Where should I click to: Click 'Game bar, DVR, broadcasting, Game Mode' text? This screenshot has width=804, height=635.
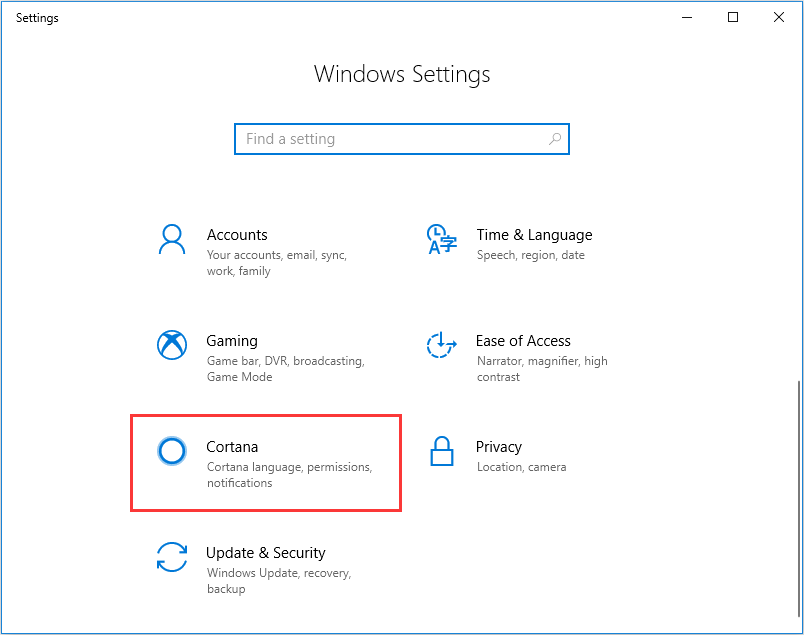pos(286,369)
